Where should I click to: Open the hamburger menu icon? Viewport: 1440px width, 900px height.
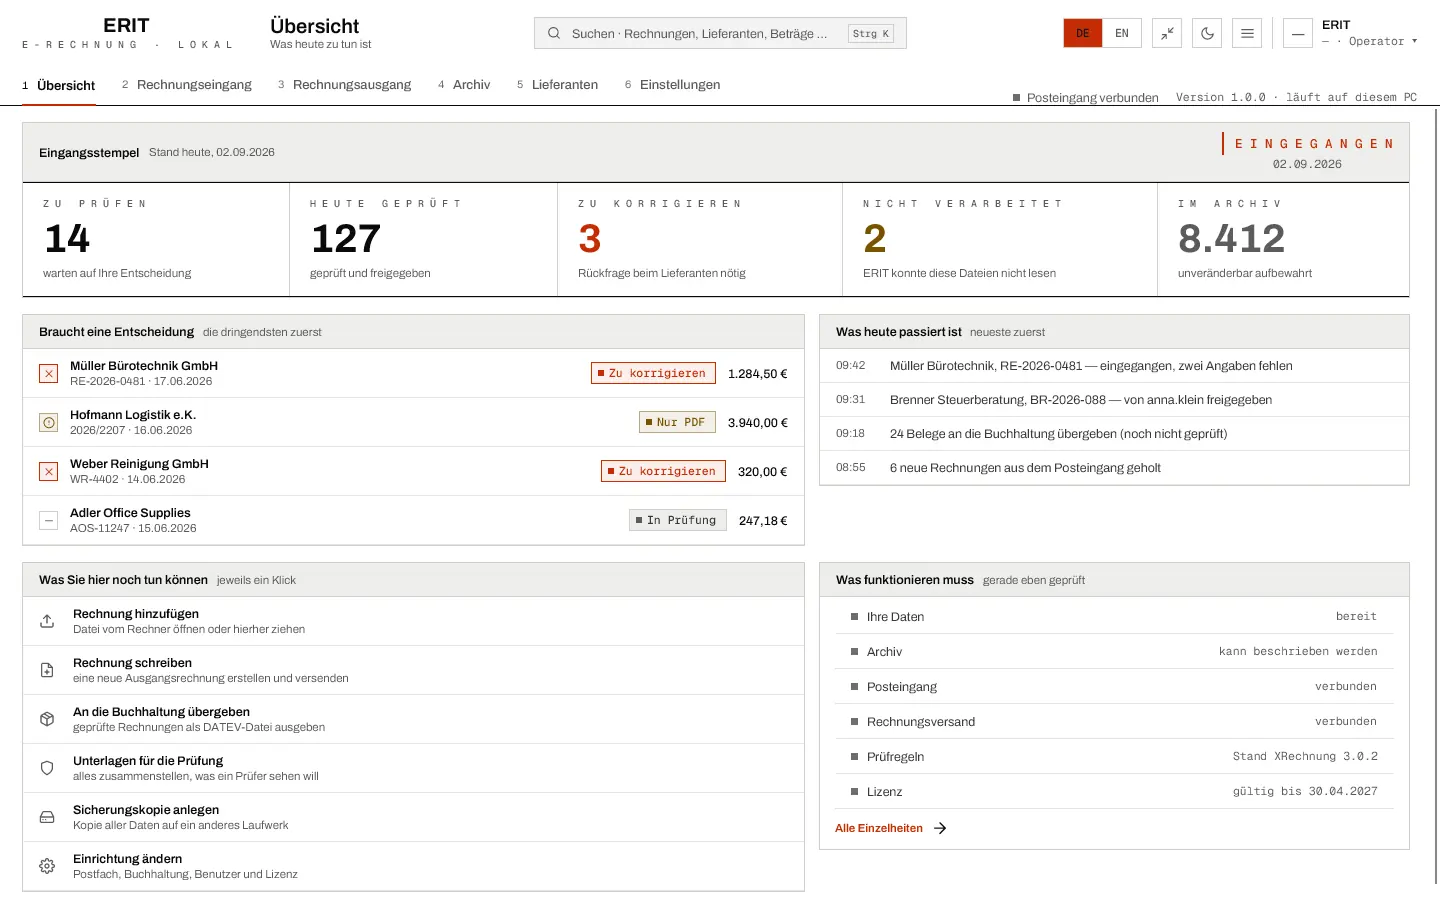1247,33
